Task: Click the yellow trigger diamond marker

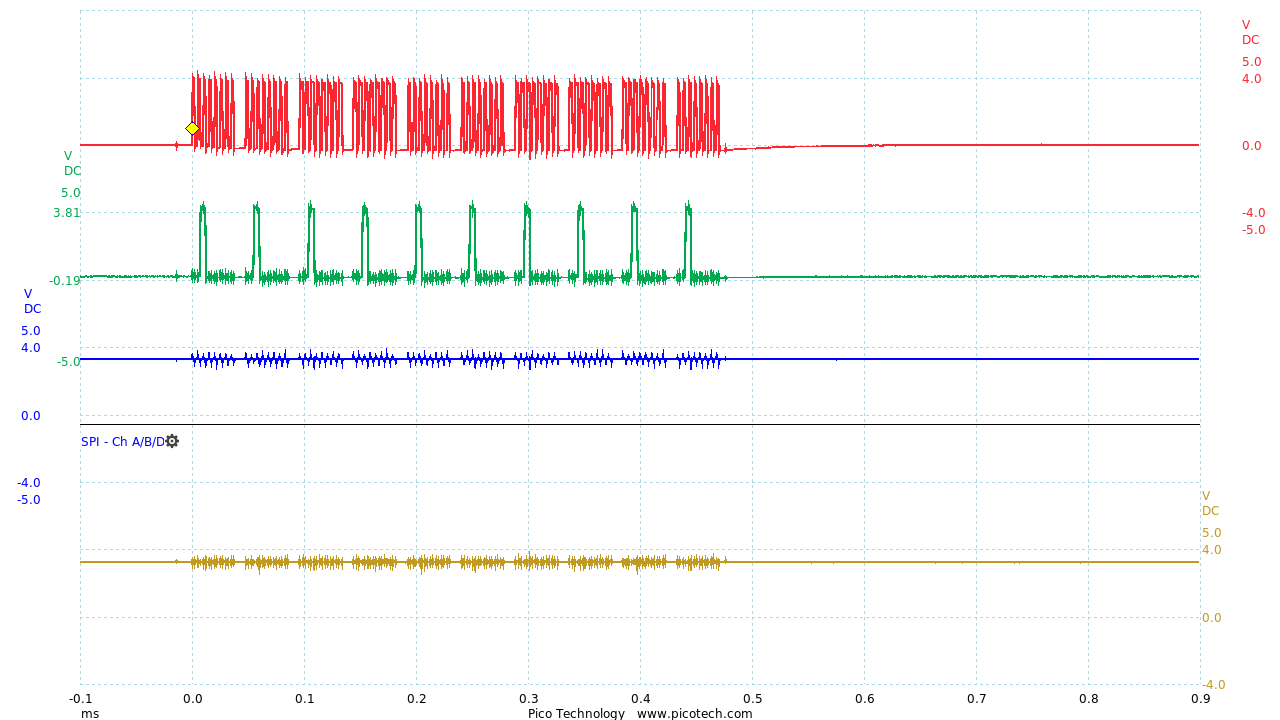Action: pyautogui.click(x=191, y=127)
